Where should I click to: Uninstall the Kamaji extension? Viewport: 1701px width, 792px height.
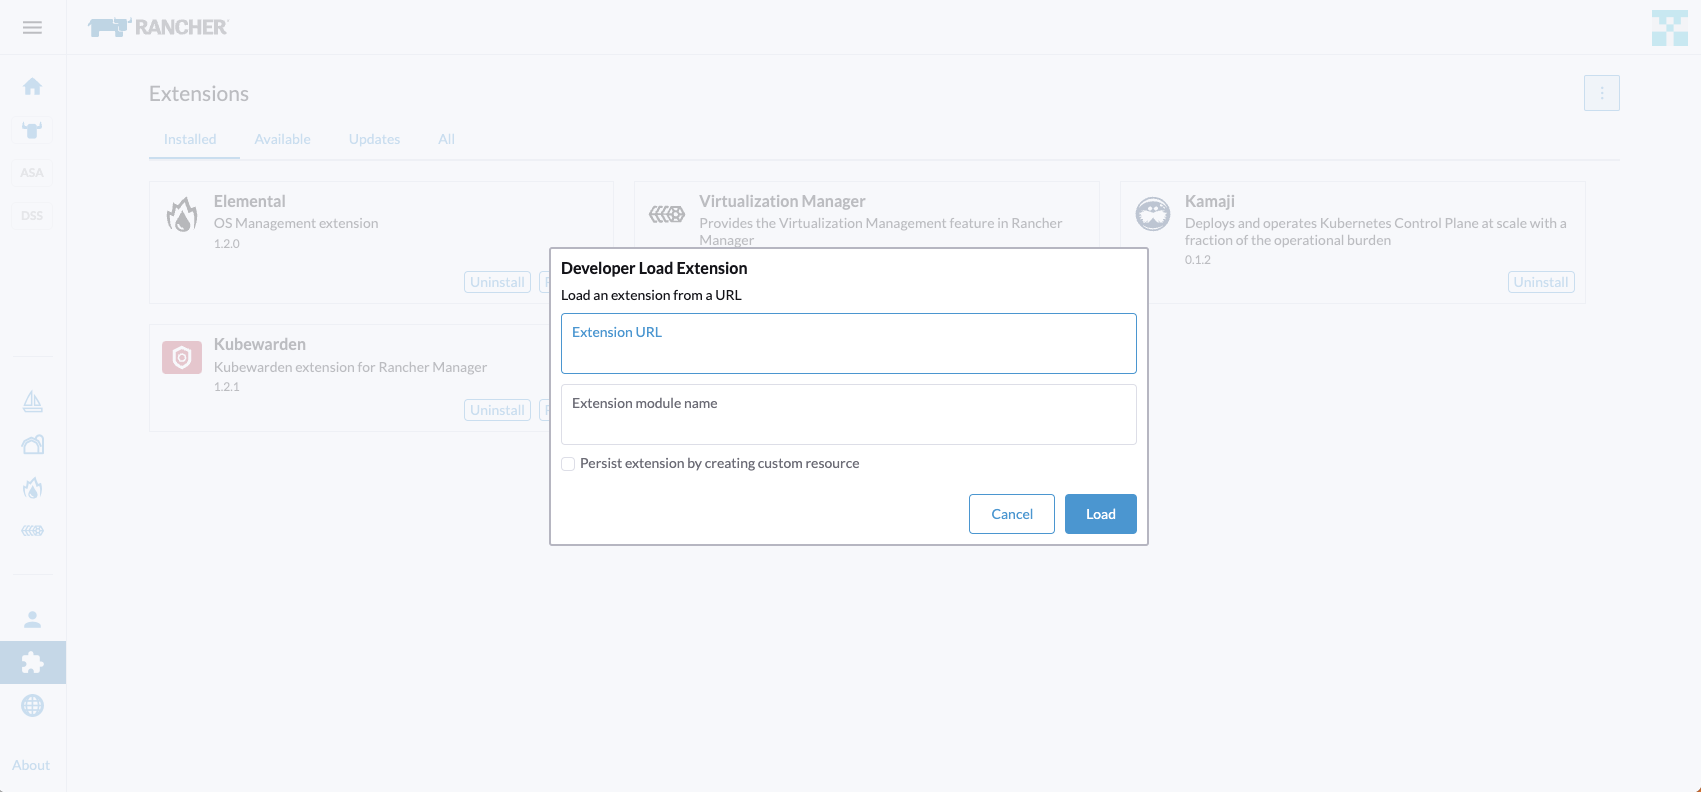point(1540,282)
